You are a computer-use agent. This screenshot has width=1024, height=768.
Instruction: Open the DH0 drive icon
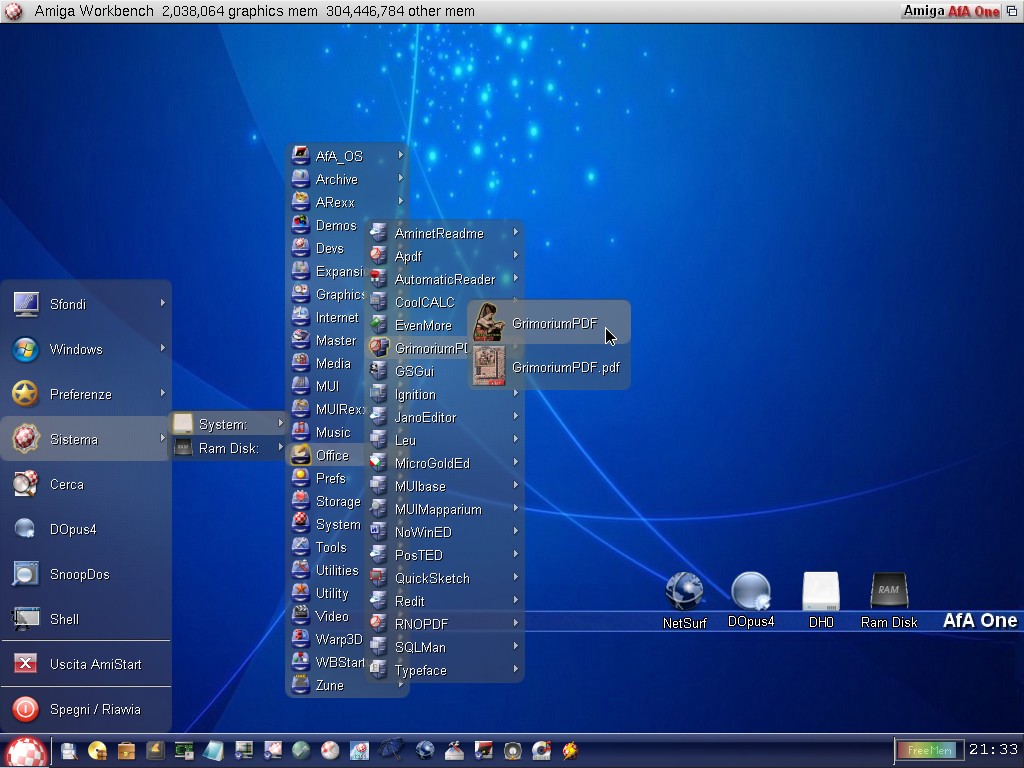coord(820,592)
